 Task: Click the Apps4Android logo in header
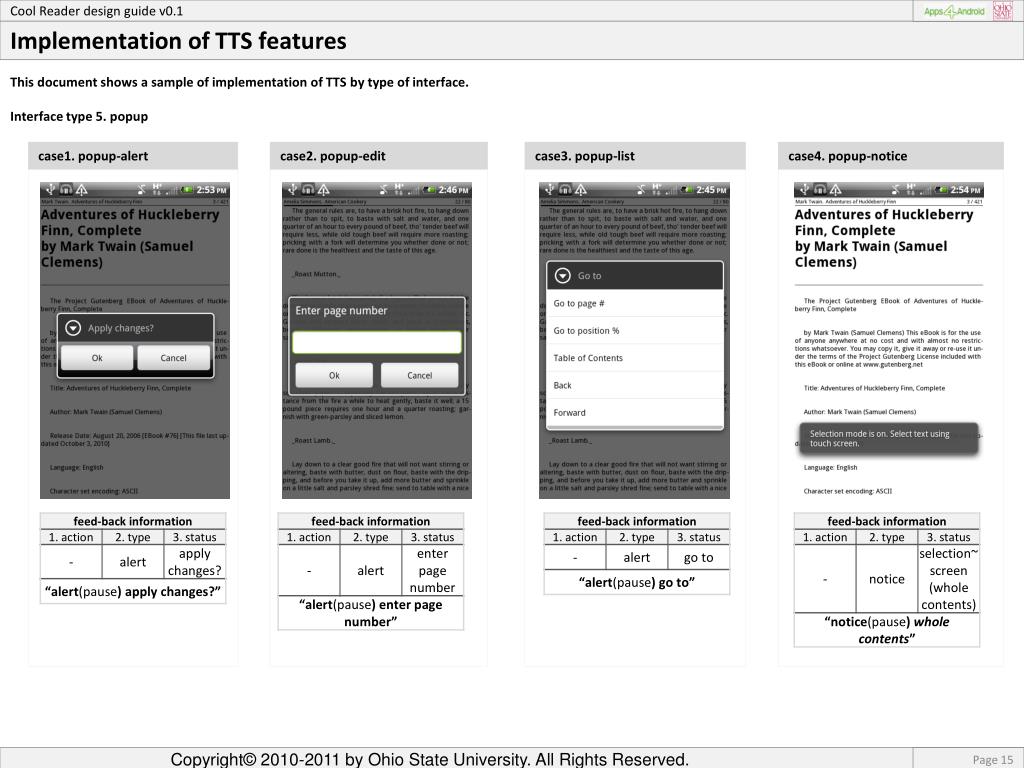(953, 11)
